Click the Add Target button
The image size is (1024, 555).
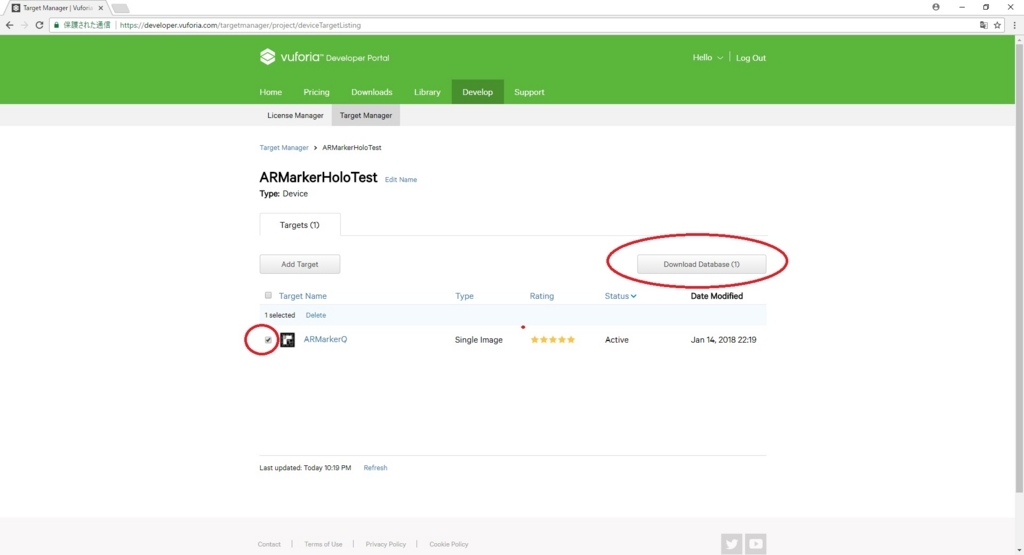click(300, 264)
